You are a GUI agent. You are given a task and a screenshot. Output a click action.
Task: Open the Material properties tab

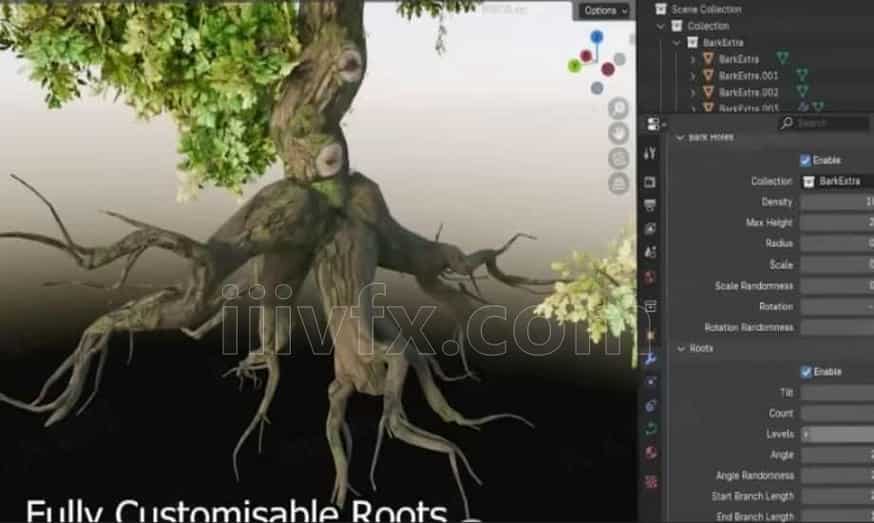[650, 453]
